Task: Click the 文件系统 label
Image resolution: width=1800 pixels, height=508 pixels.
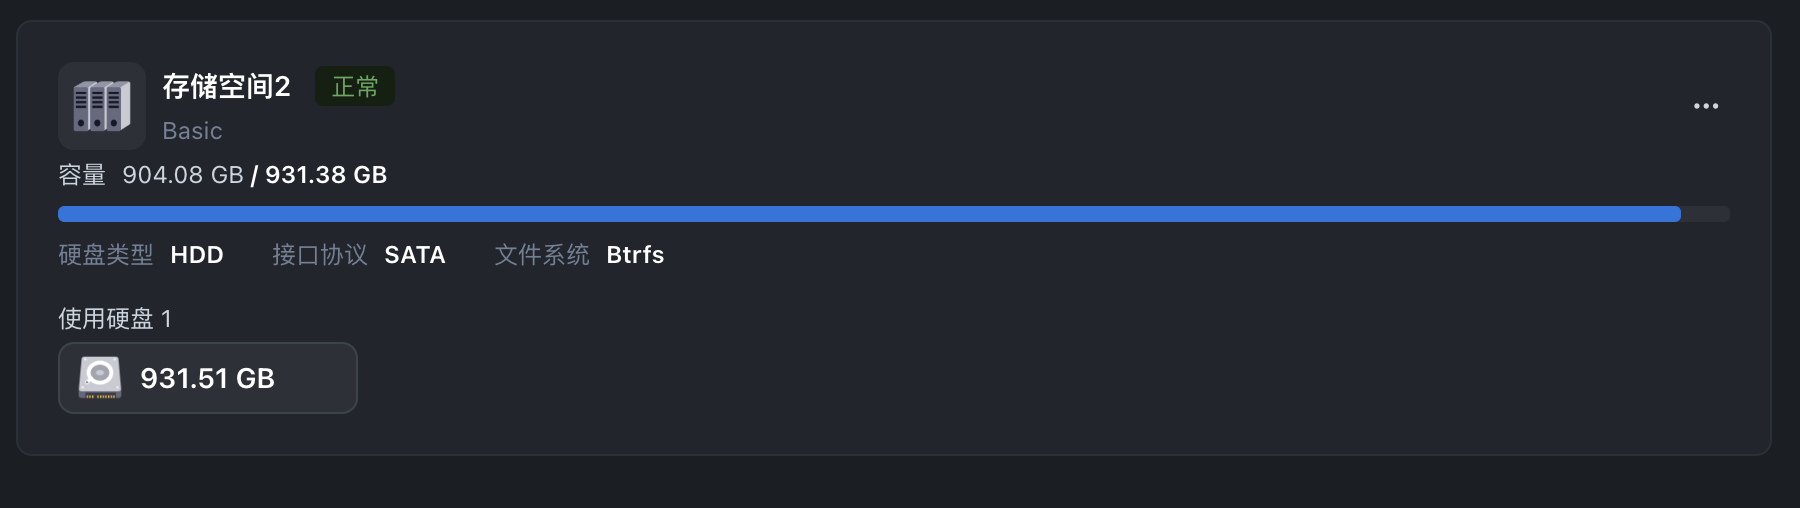Action: pos(542,255)
